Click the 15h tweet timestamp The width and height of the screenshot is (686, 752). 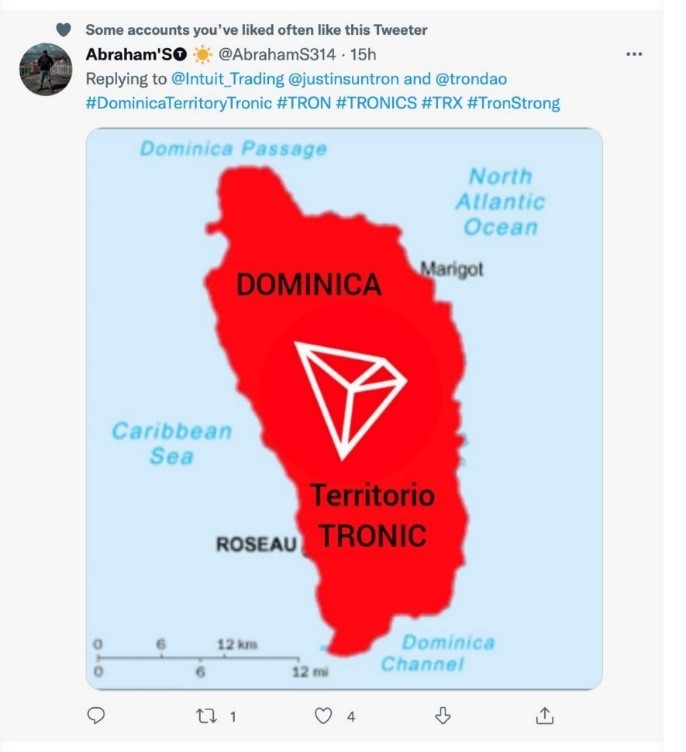(x=360, y=54)
